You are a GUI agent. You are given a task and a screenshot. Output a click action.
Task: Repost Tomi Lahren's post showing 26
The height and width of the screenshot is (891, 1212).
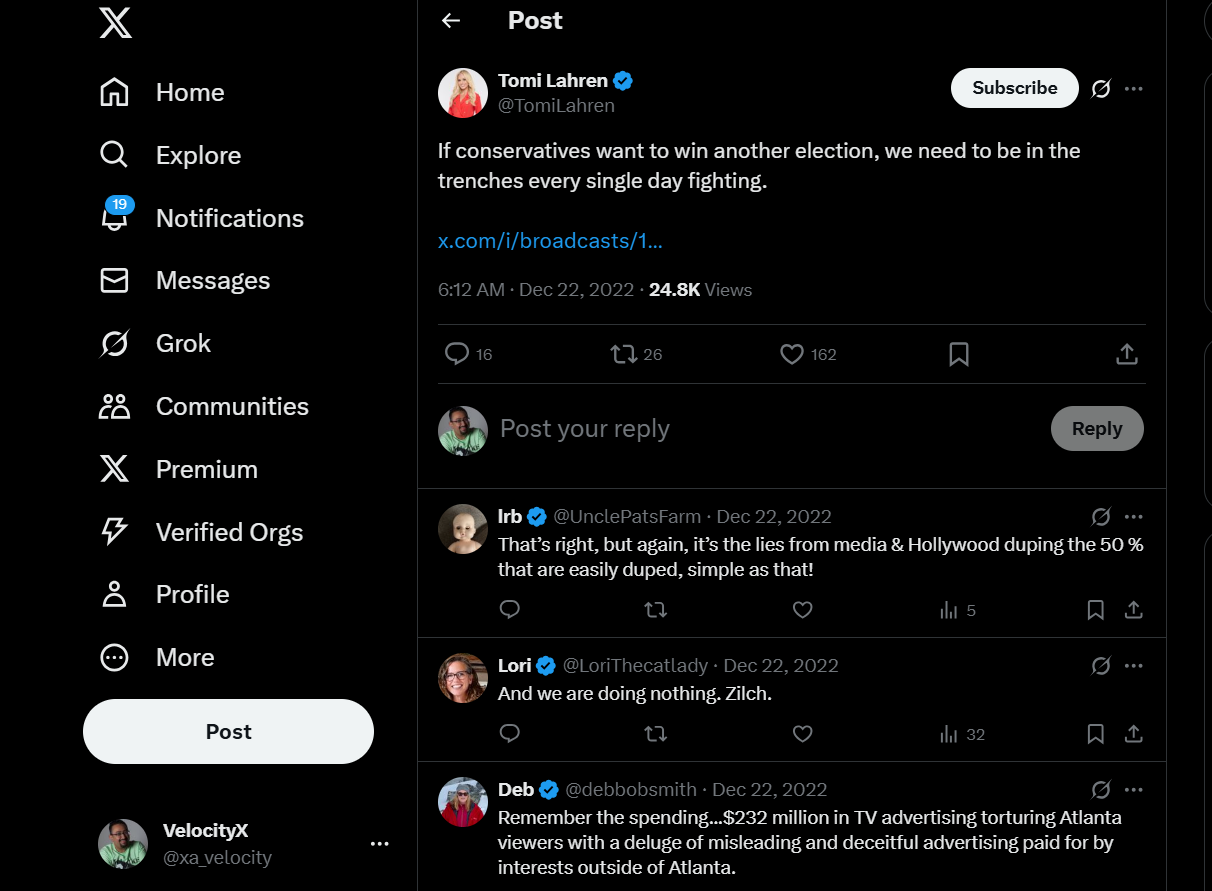pos(624,354)
